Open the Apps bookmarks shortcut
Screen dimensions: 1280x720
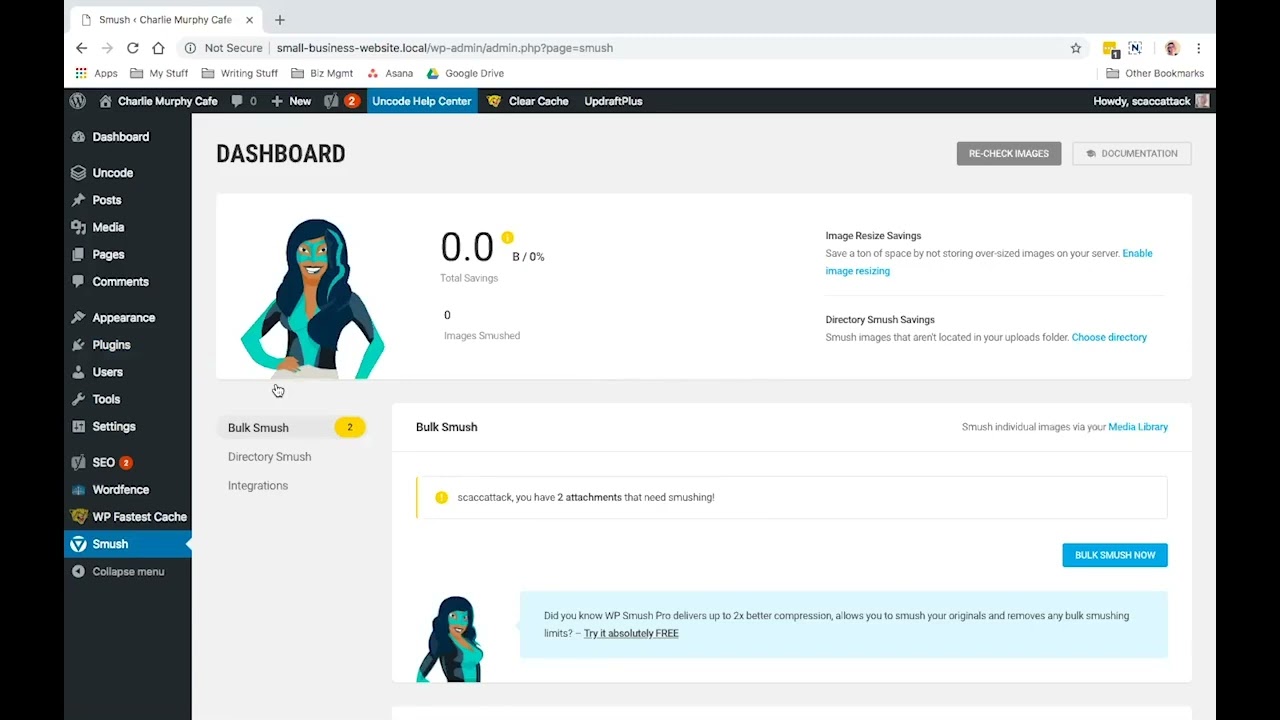(97, 73)
